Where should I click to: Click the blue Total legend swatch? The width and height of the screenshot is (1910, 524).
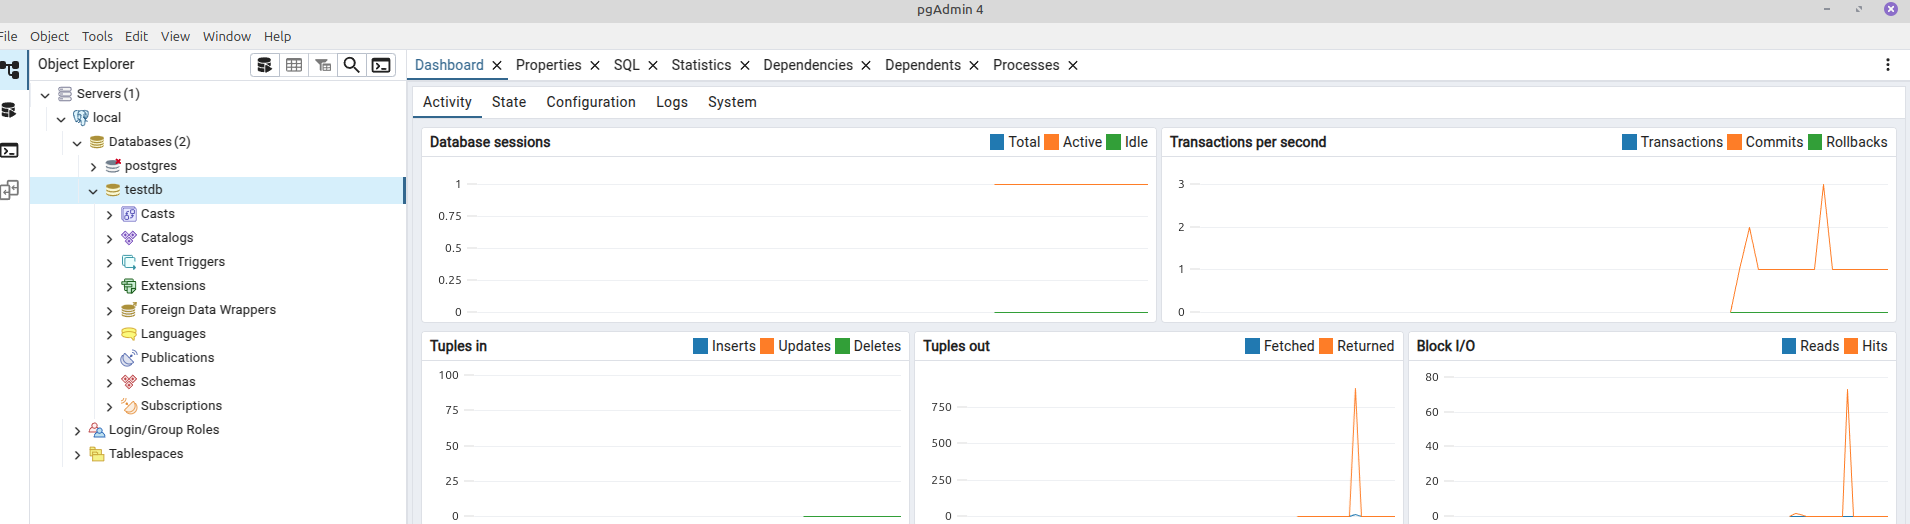pos(997,142)
